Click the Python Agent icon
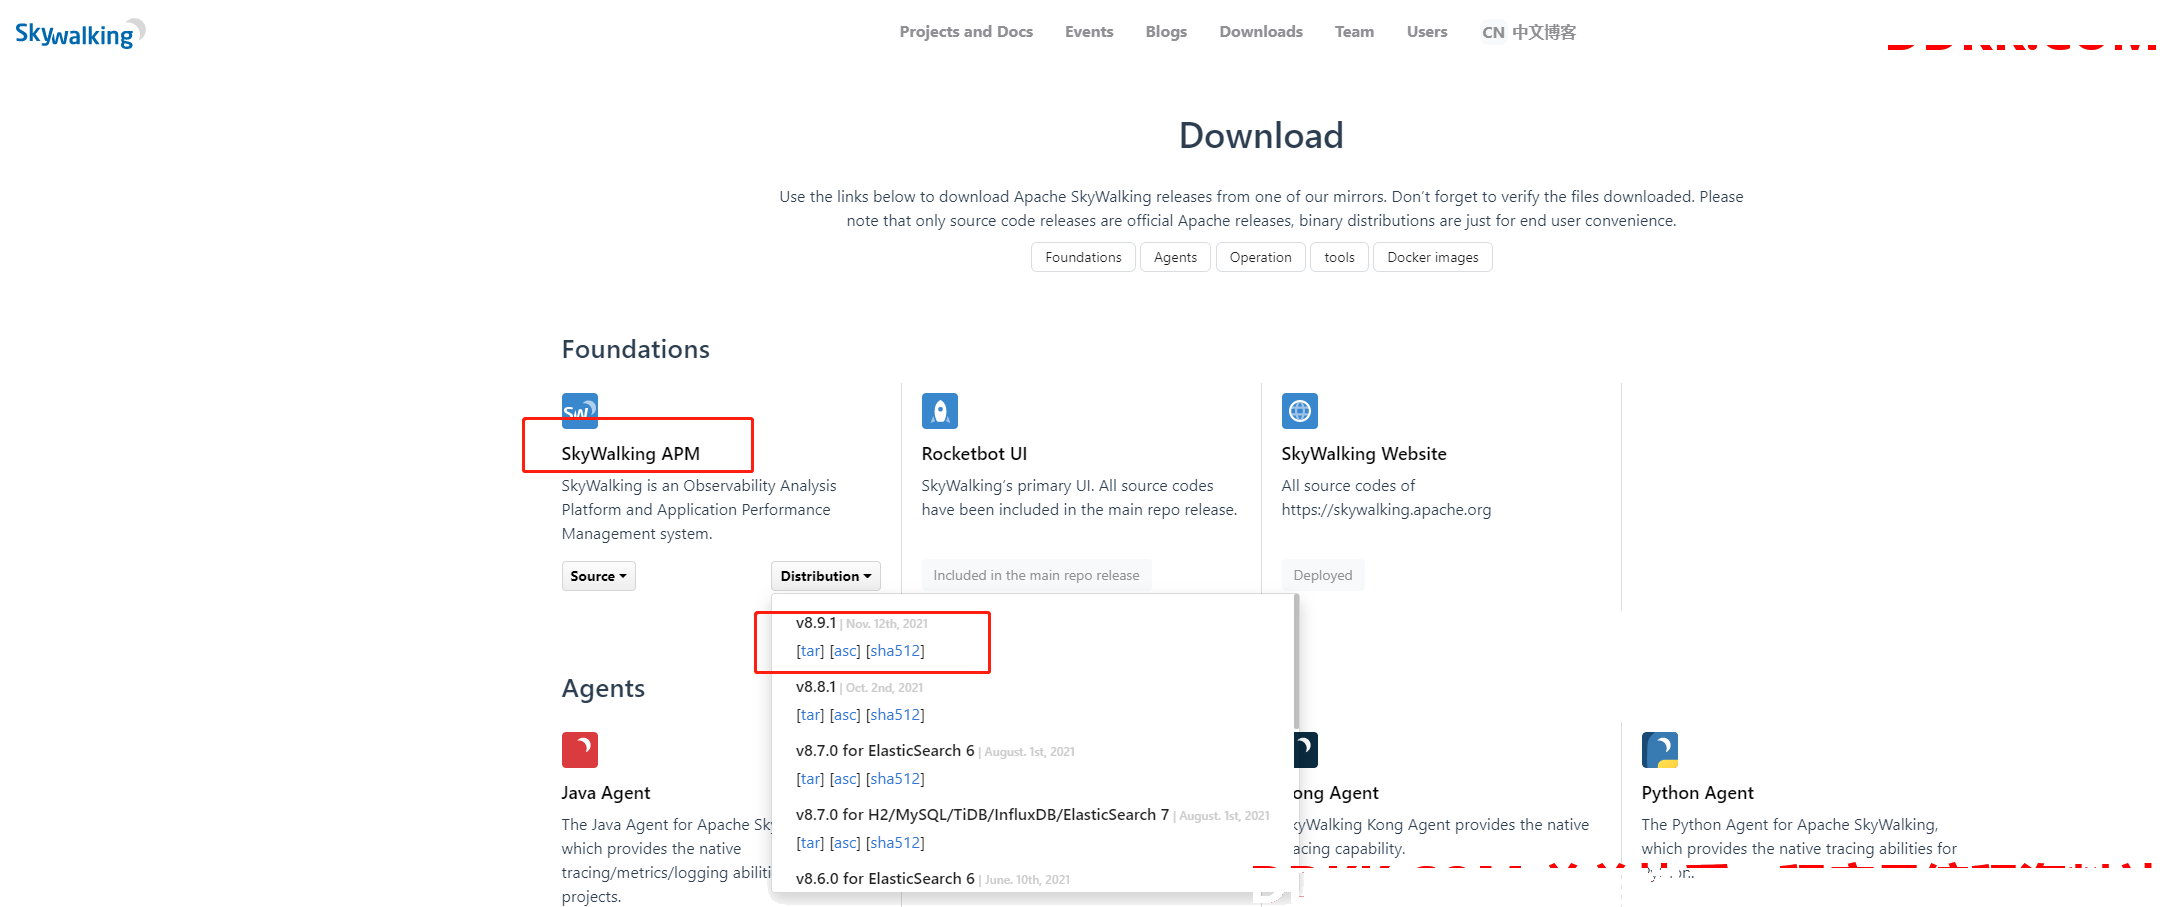2162x907 pixels. pos(1659,750)
